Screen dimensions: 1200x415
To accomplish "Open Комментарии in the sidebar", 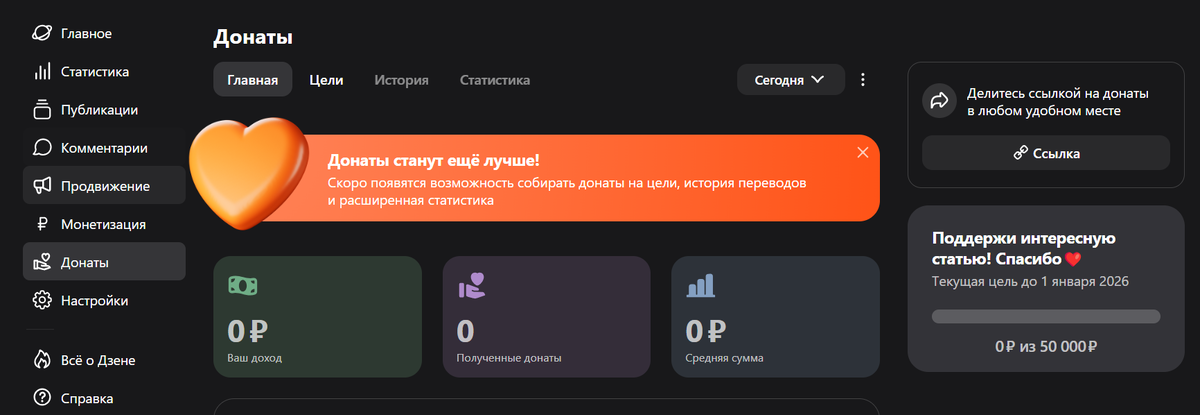I will pos(104,148).
